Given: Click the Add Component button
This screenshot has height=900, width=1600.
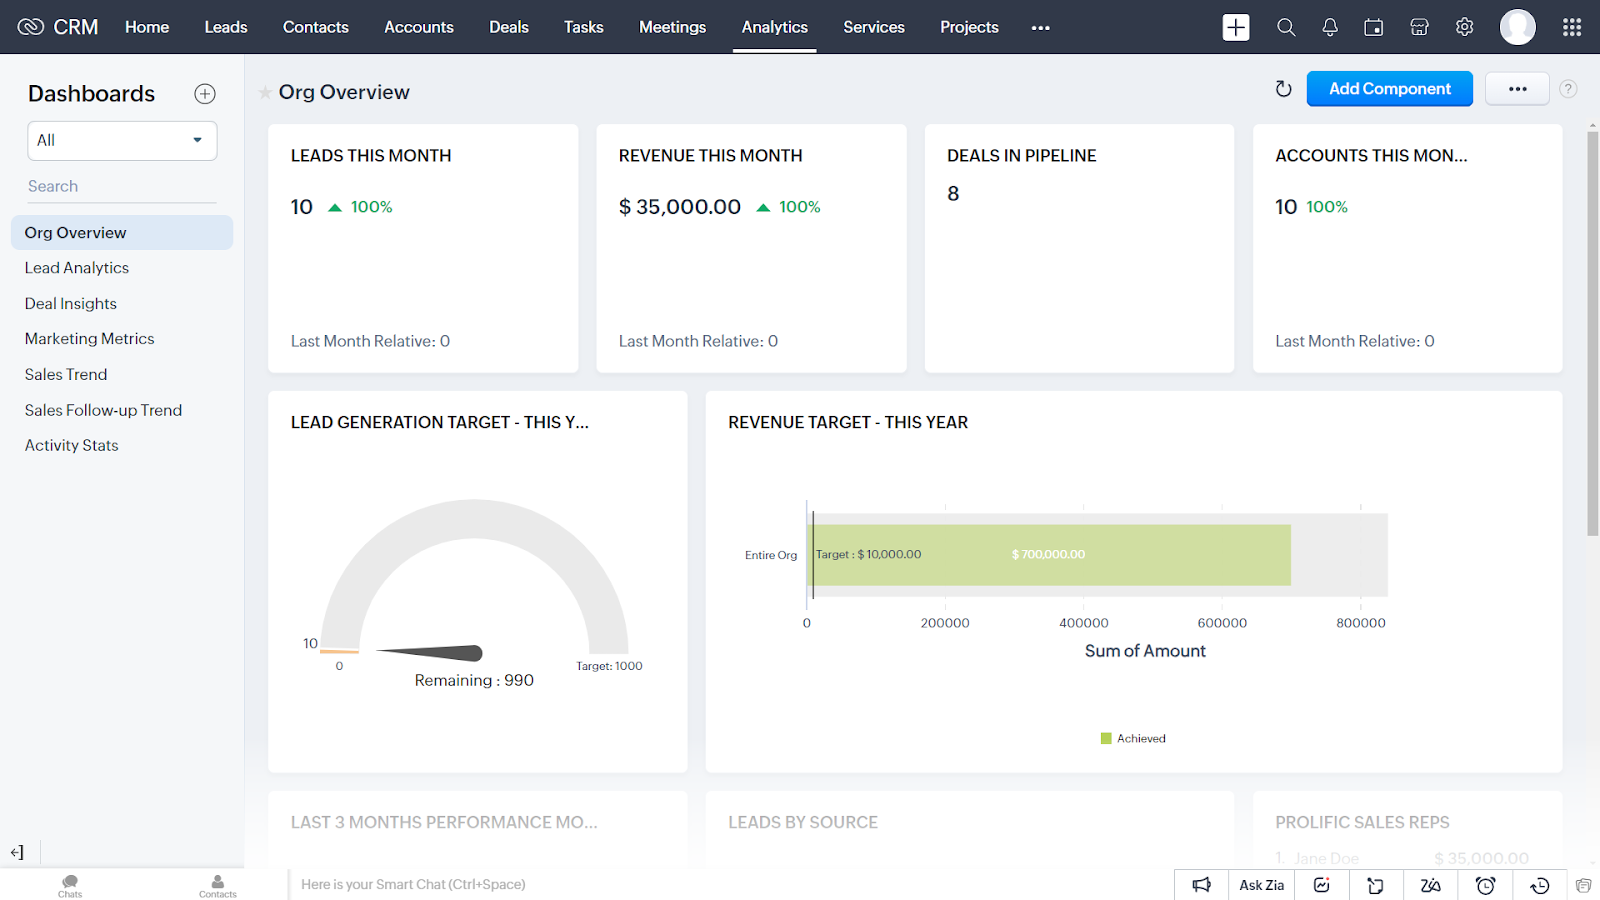Looking at the screenshot, I should pyautogui.click(x=1389, y=89).
